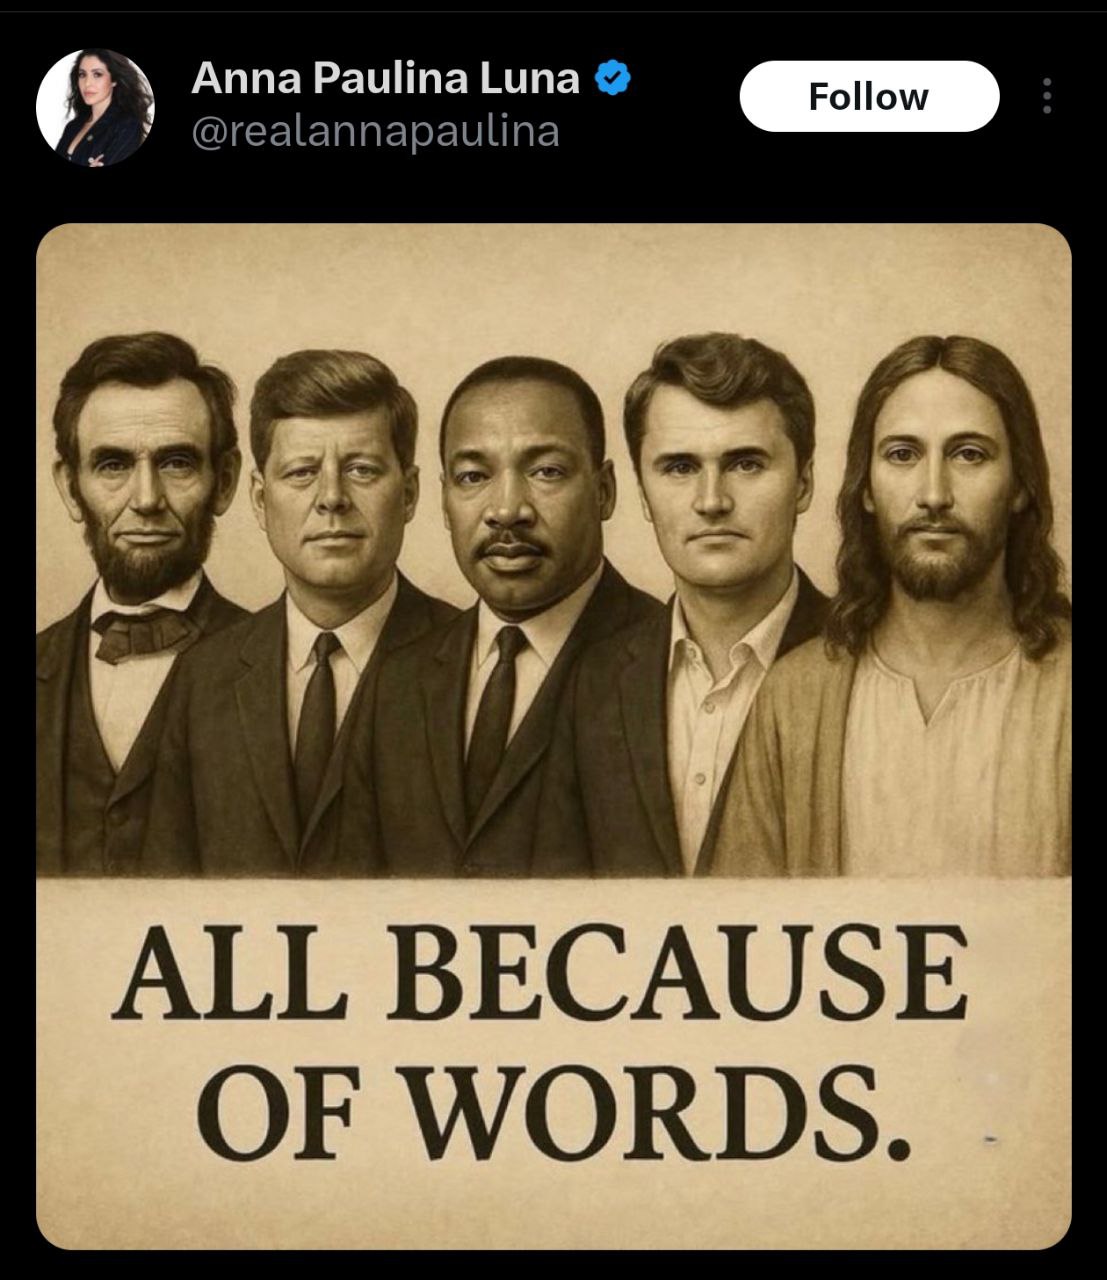Click the blue verified checkmark badge
Viewport: 1107px width, 1280px height.
[x=613, y=78]
